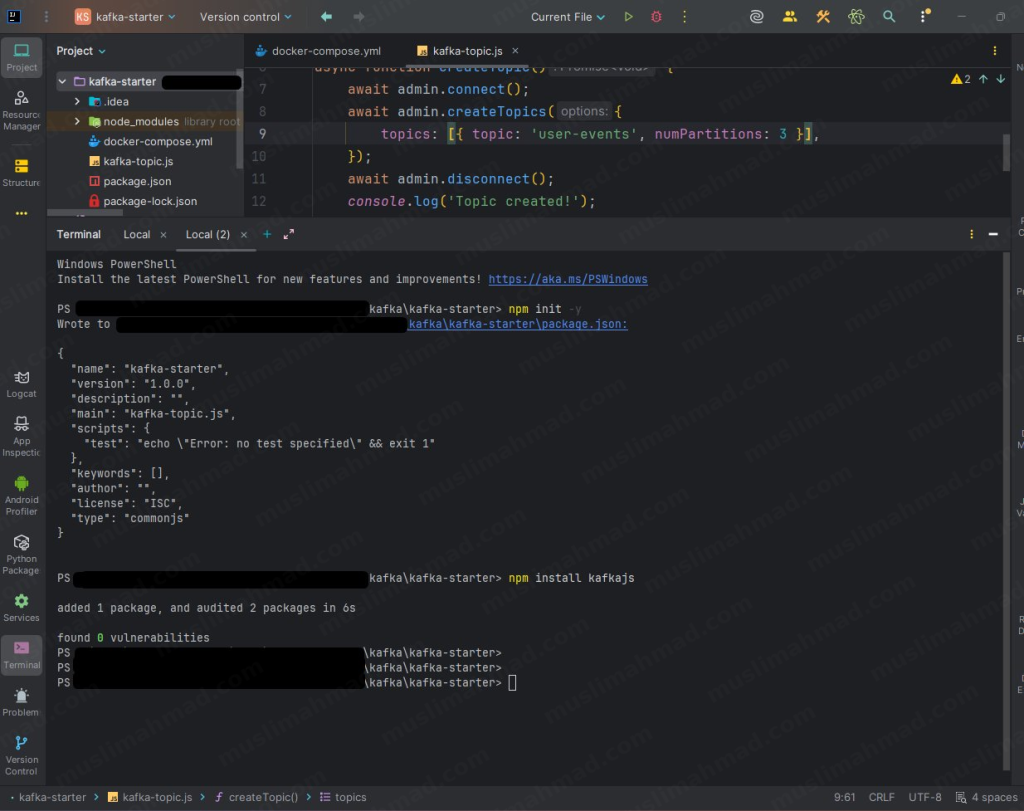
Task: Open the Version Control tool window
Action: pyautogui.click(x=21, y=748)
